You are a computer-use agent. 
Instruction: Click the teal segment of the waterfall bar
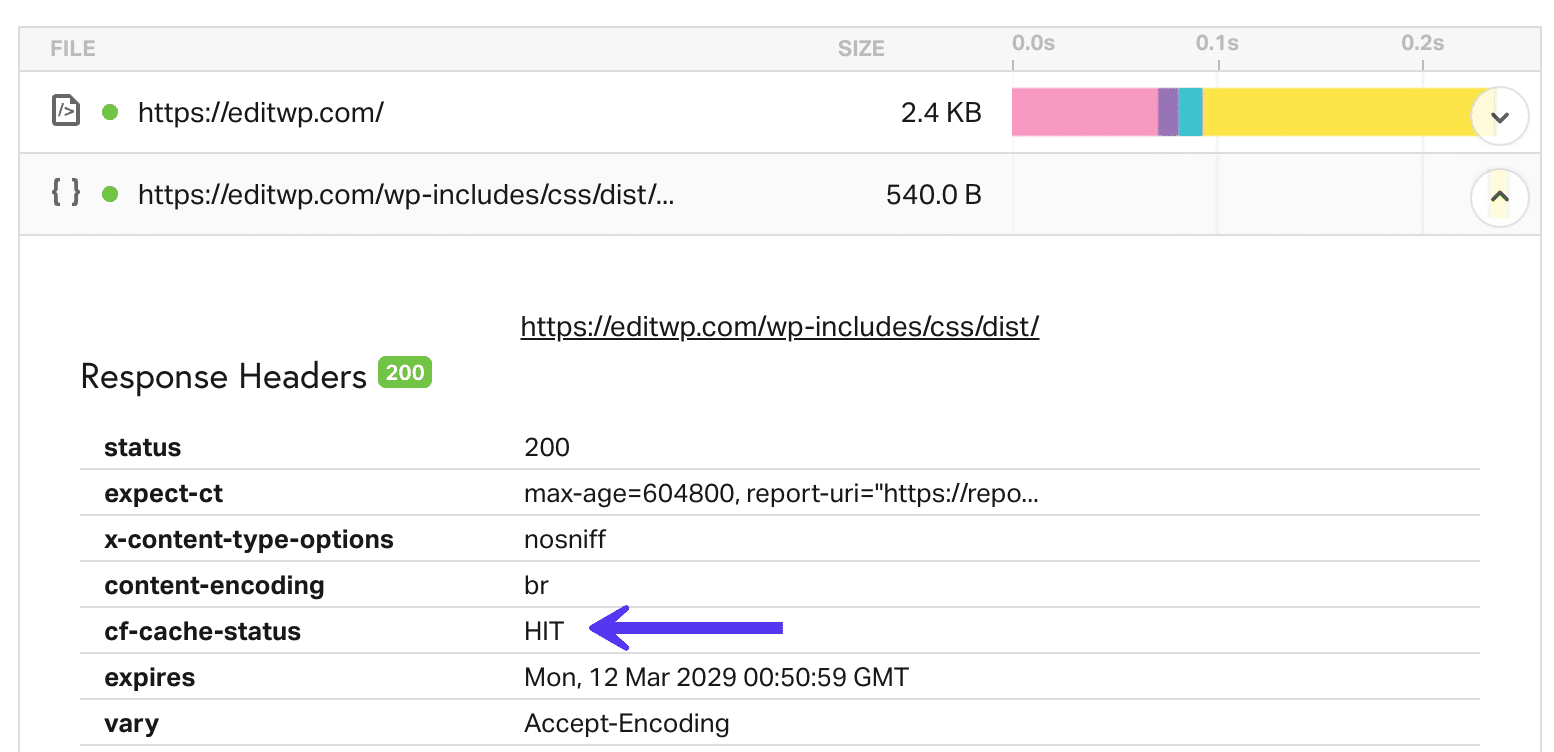[1190, 112]
